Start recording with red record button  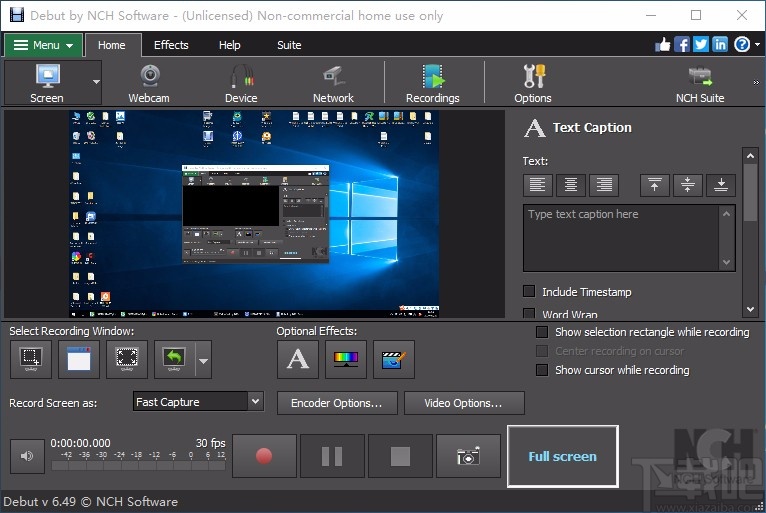point(264,456)
